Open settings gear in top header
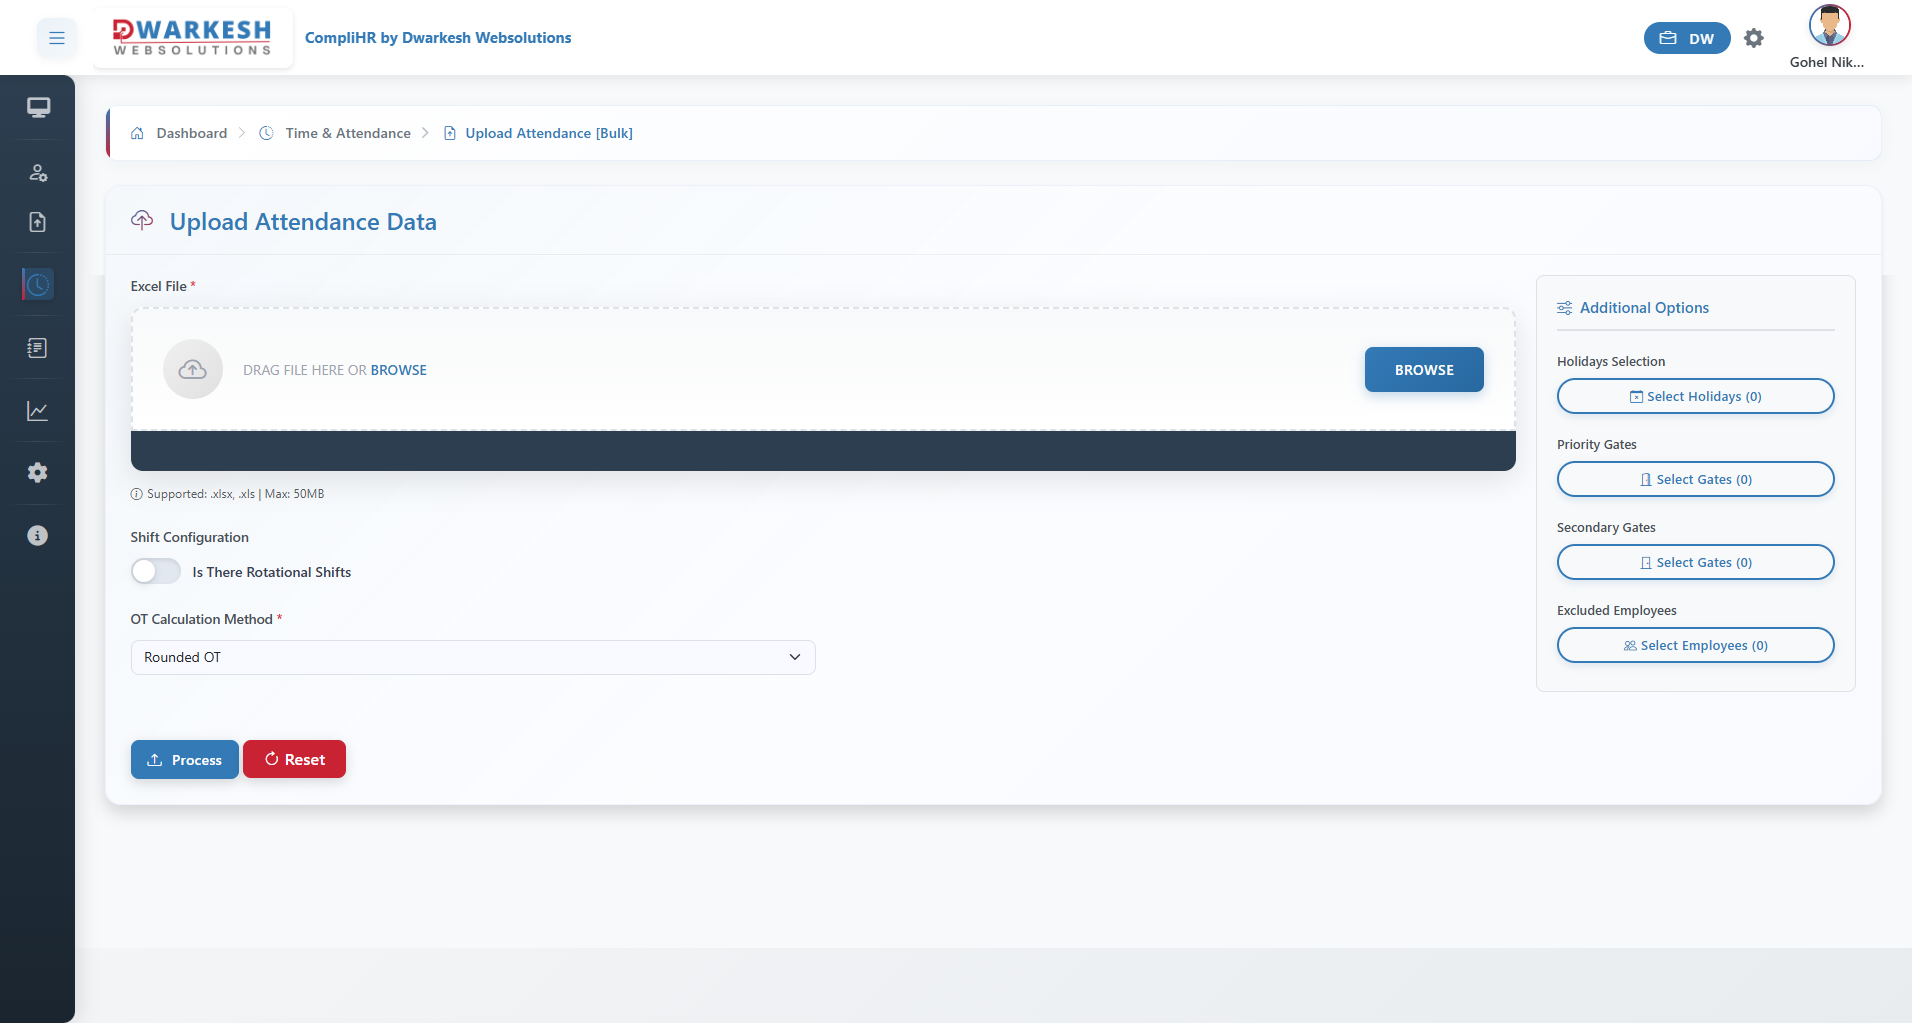Image resolution: width=1912 pixels, height=1023 pixels. (1753, 38)
